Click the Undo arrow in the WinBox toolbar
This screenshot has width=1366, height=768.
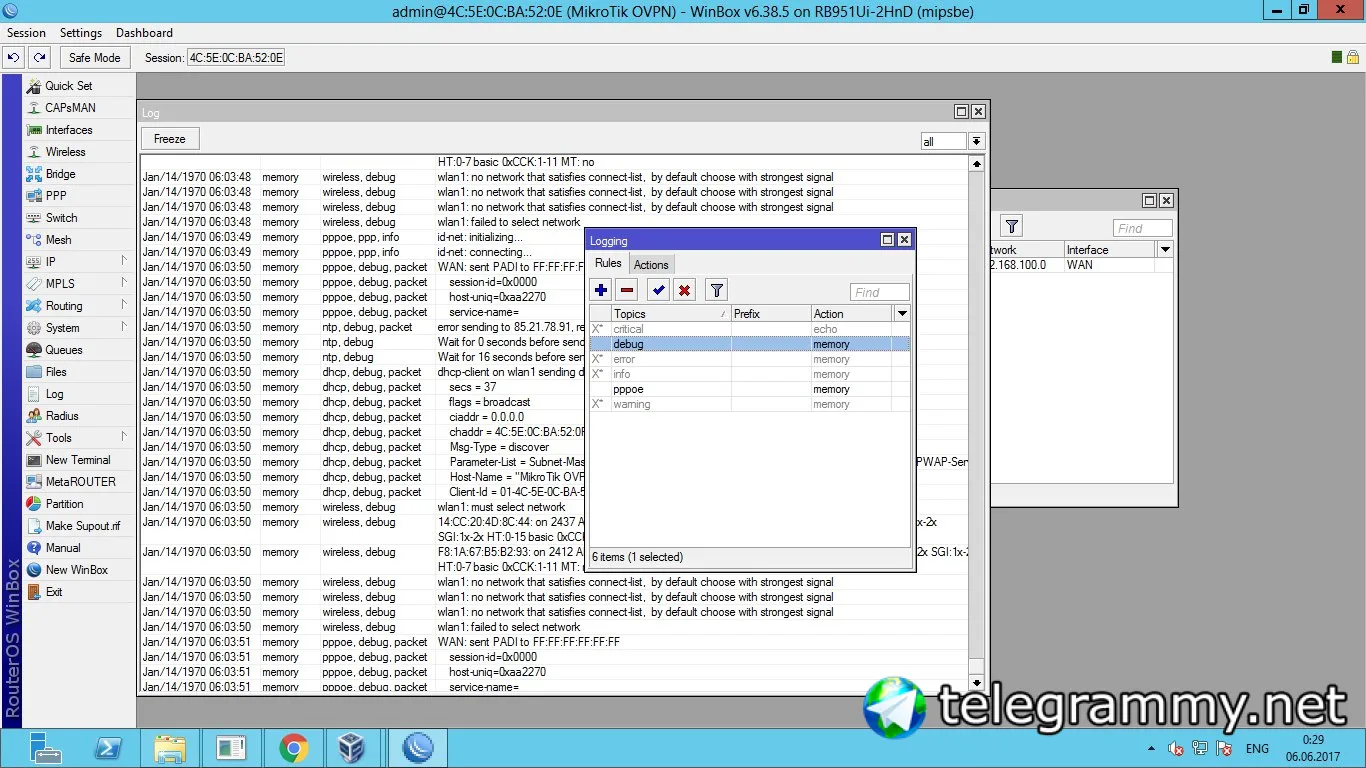(14, 58)
